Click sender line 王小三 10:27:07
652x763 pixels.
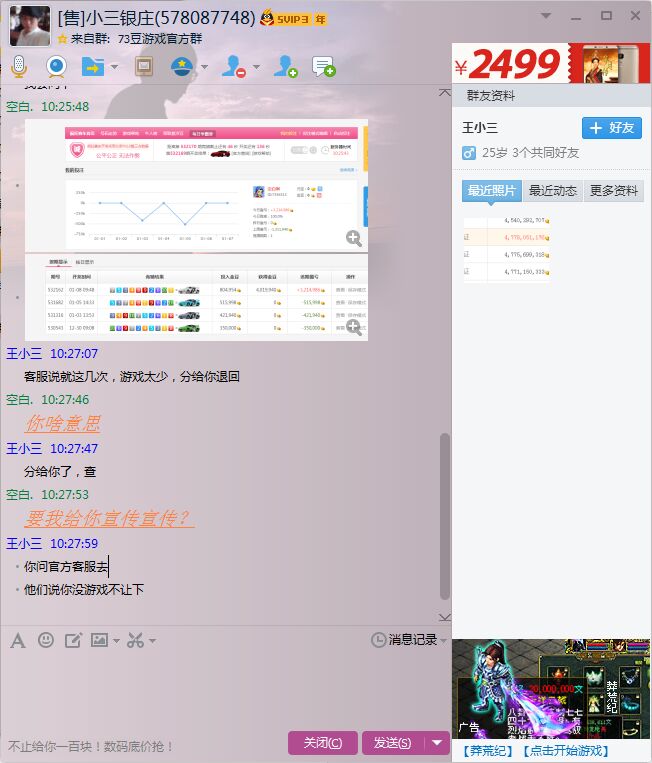click(x=52, y=353)
